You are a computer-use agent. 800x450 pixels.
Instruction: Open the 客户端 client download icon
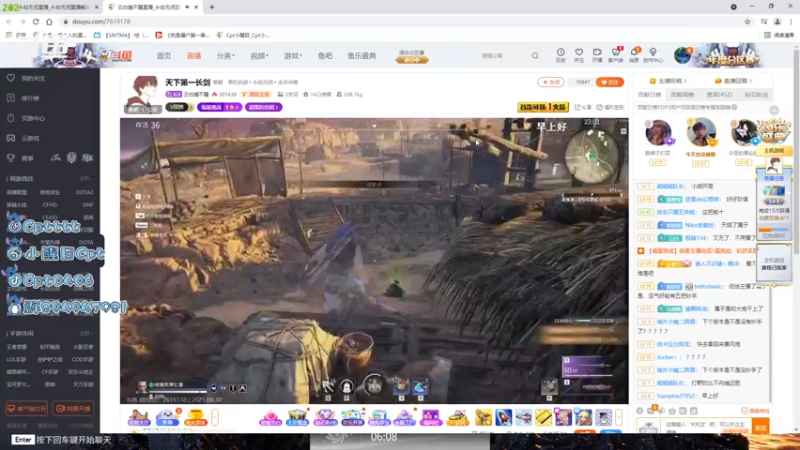click(616, 55)
